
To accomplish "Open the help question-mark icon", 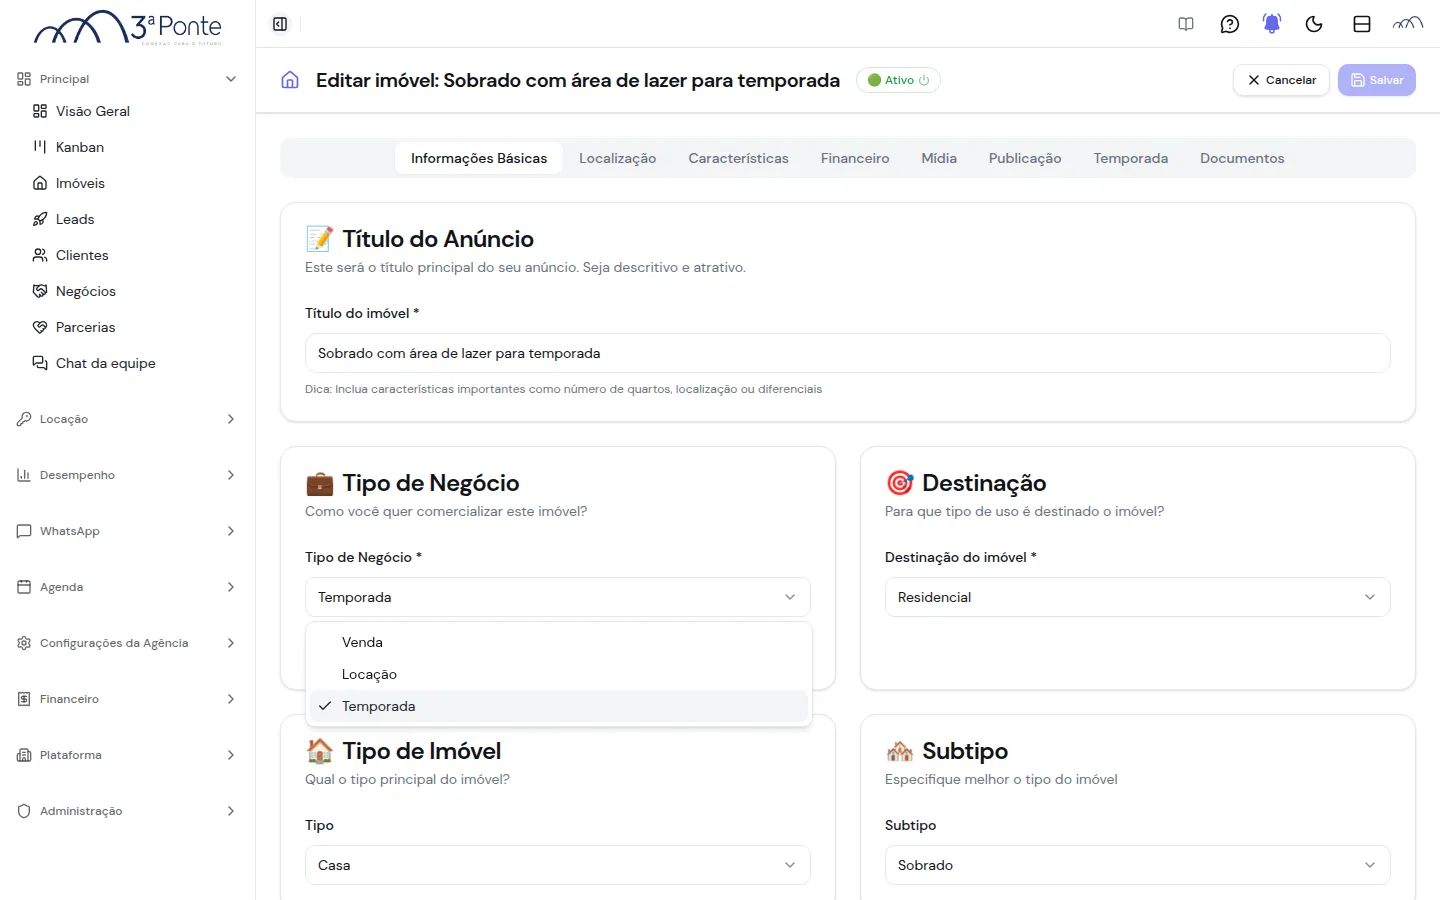I will (1230, 24).
